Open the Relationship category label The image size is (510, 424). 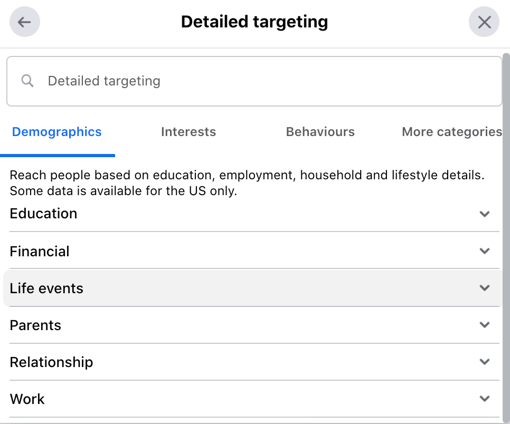(x=51, y=362)
